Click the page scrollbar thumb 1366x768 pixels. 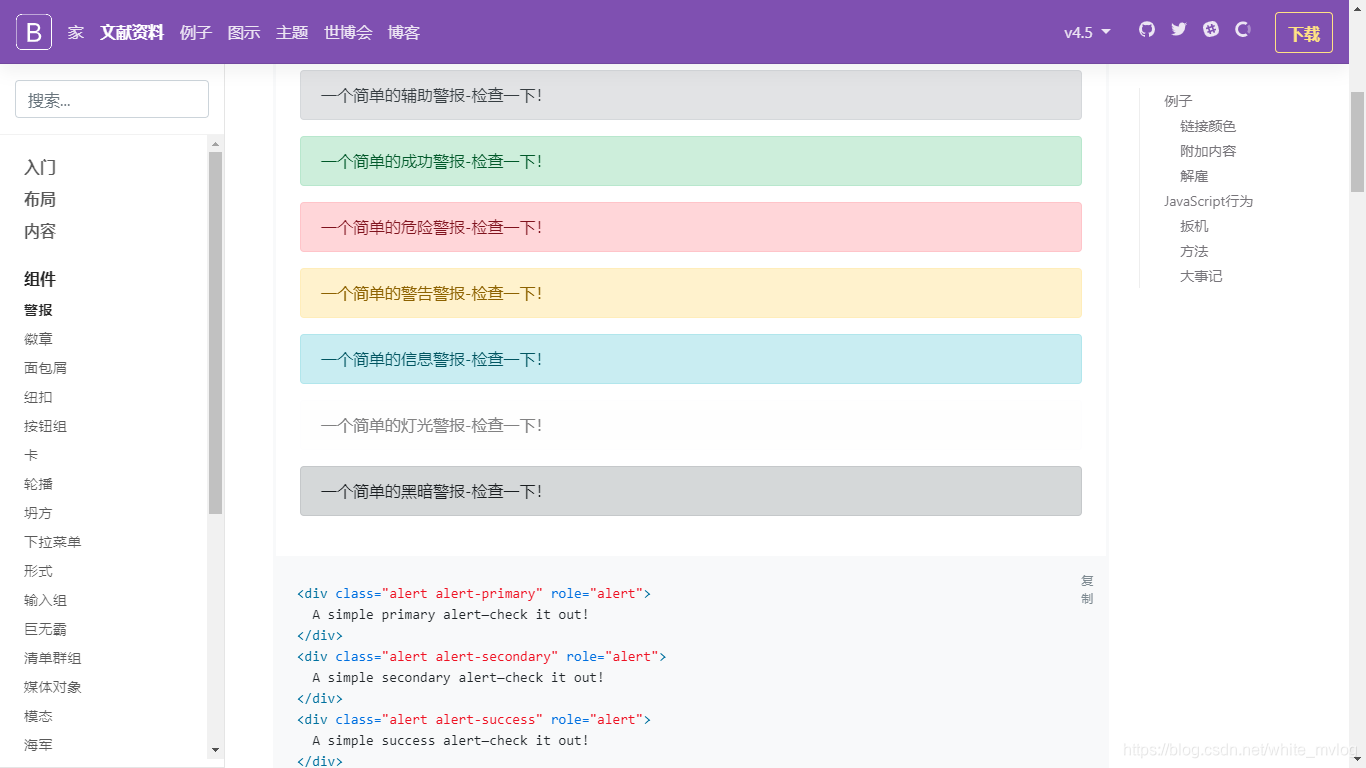coord(1357,141)
